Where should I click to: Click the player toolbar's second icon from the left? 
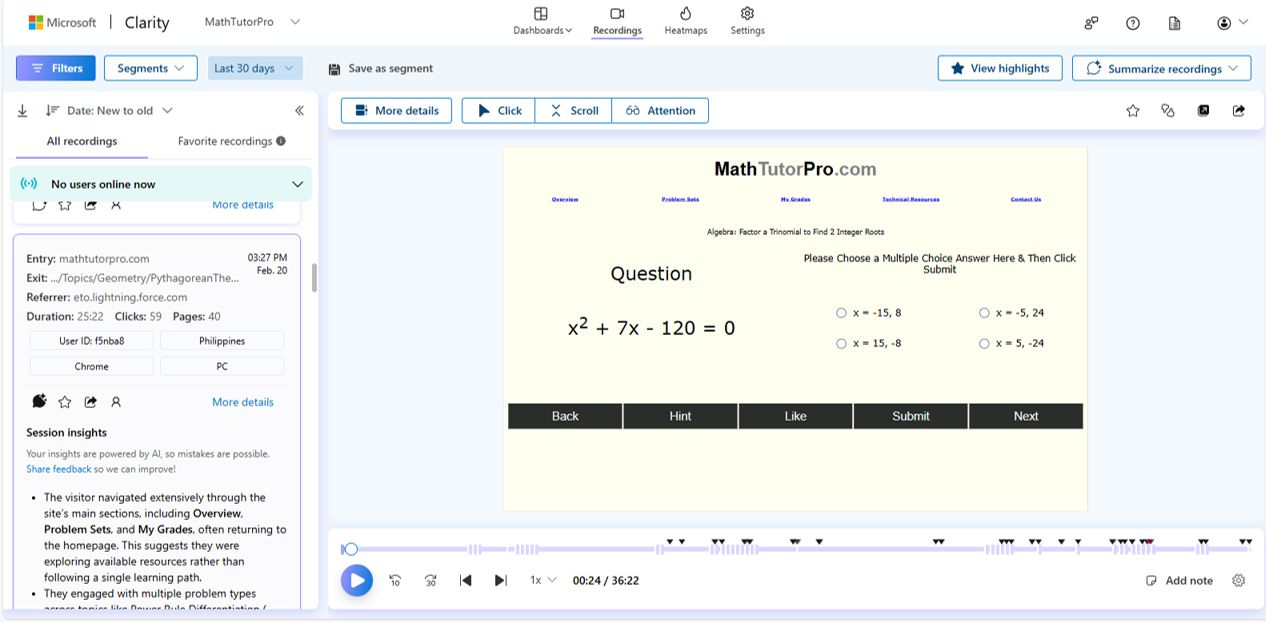[x=1168, y=111]
